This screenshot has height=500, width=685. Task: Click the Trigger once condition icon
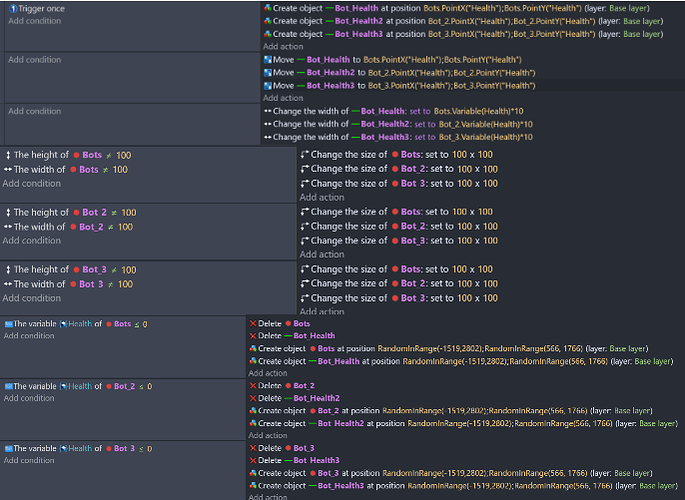pos(13,9)
